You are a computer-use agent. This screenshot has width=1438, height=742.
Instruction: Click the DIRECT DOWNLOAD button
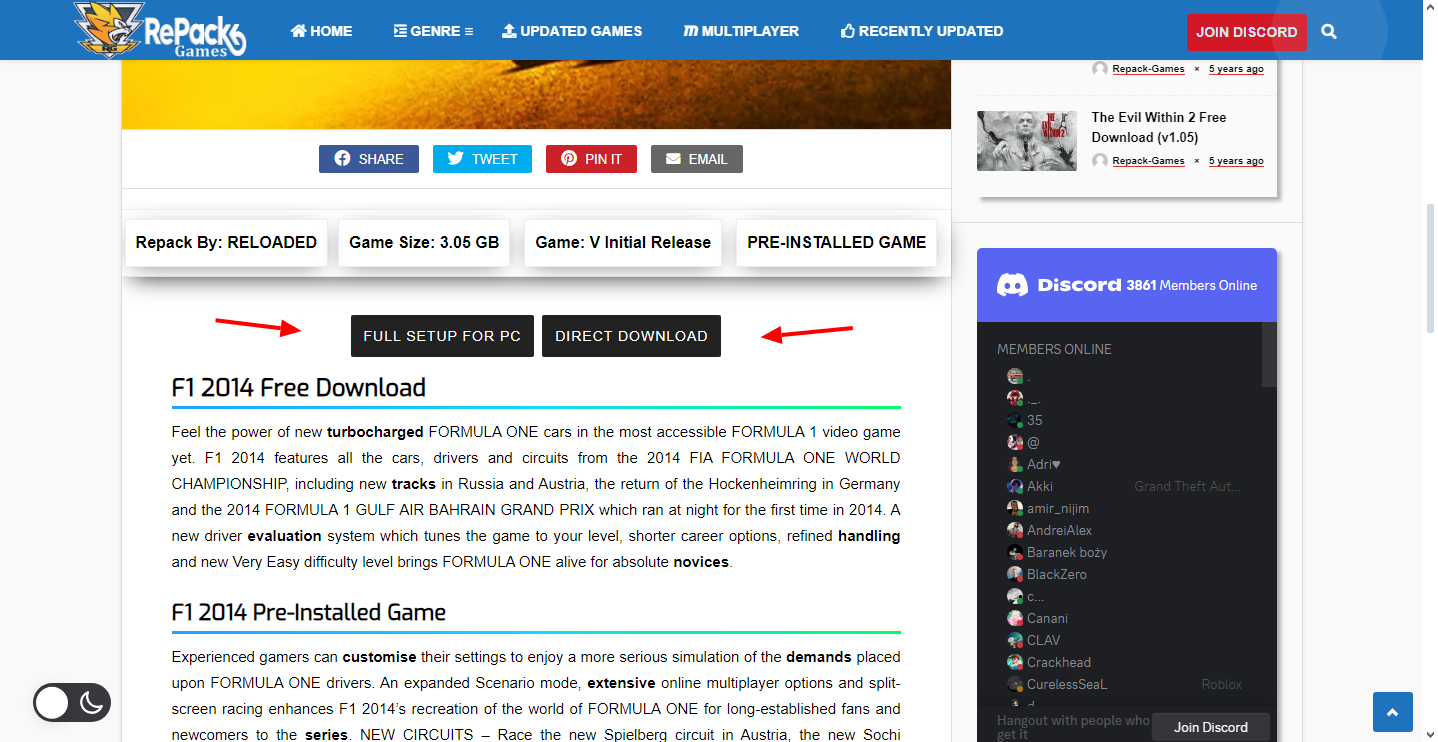[631, 336]
